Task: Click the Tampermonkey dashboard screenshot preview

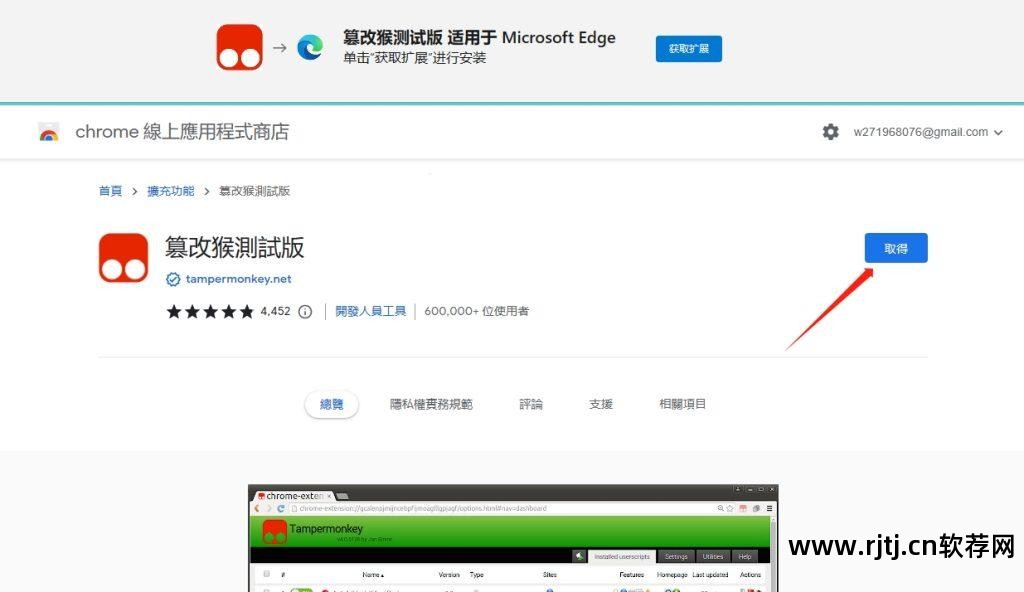Action: pos(513,538)
